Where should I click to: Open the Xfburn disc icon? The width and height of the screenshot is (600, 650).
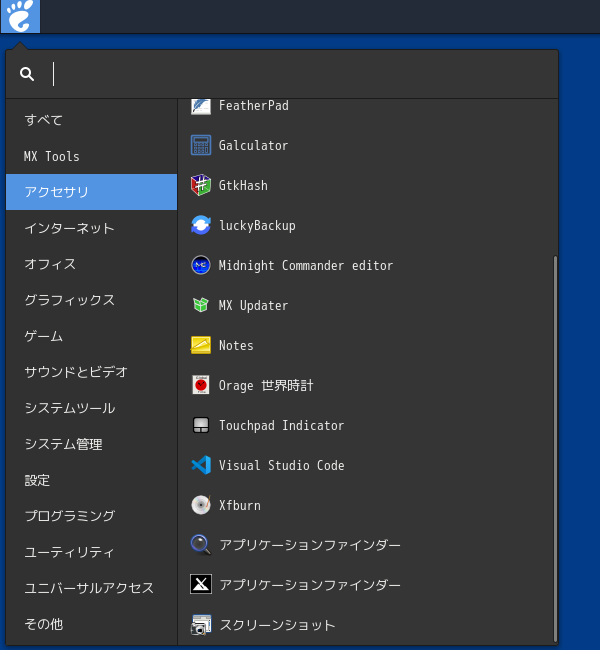[201, 505]
